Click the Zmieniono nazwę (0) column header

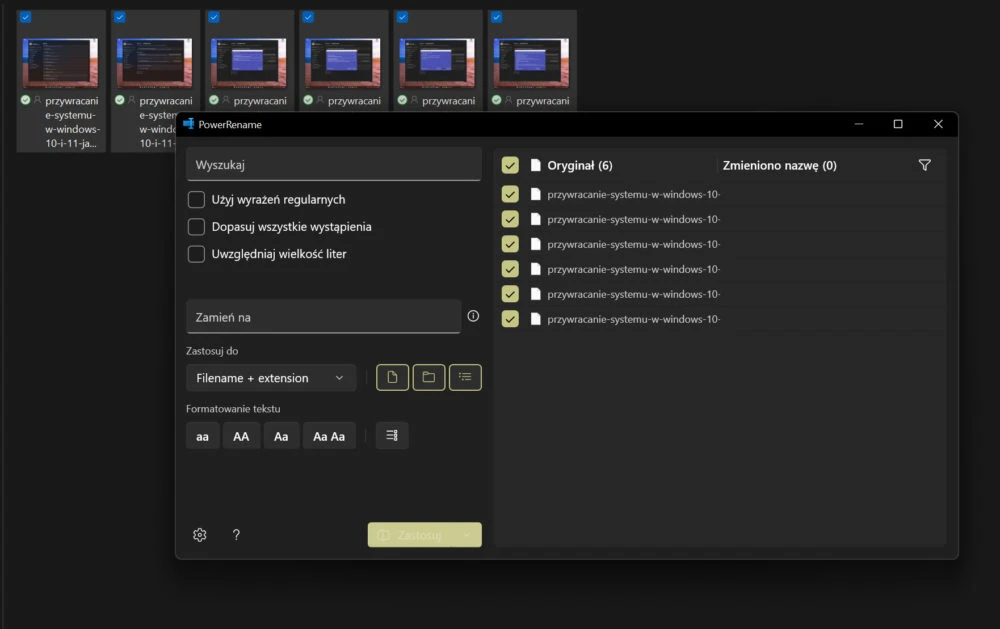pos(779,166)
